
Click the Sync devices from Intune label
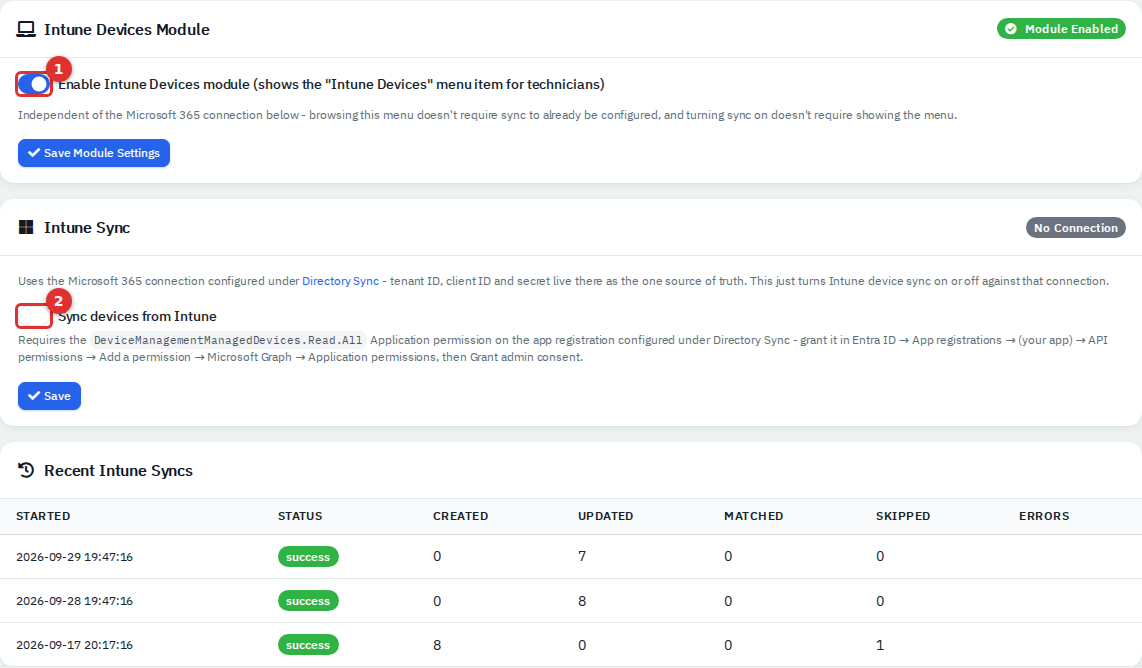(x=137, y=316)
